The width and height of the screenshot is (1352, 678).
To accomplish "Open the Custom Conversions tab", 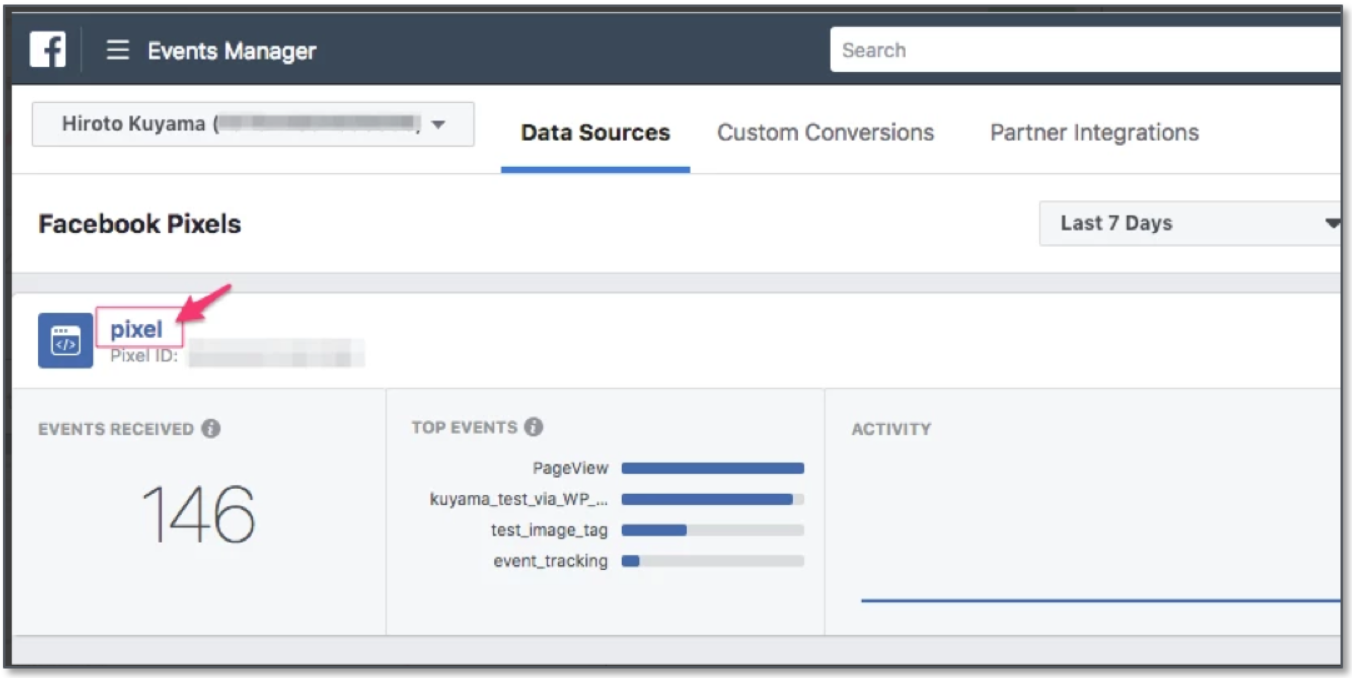I will tap(825, 133).
